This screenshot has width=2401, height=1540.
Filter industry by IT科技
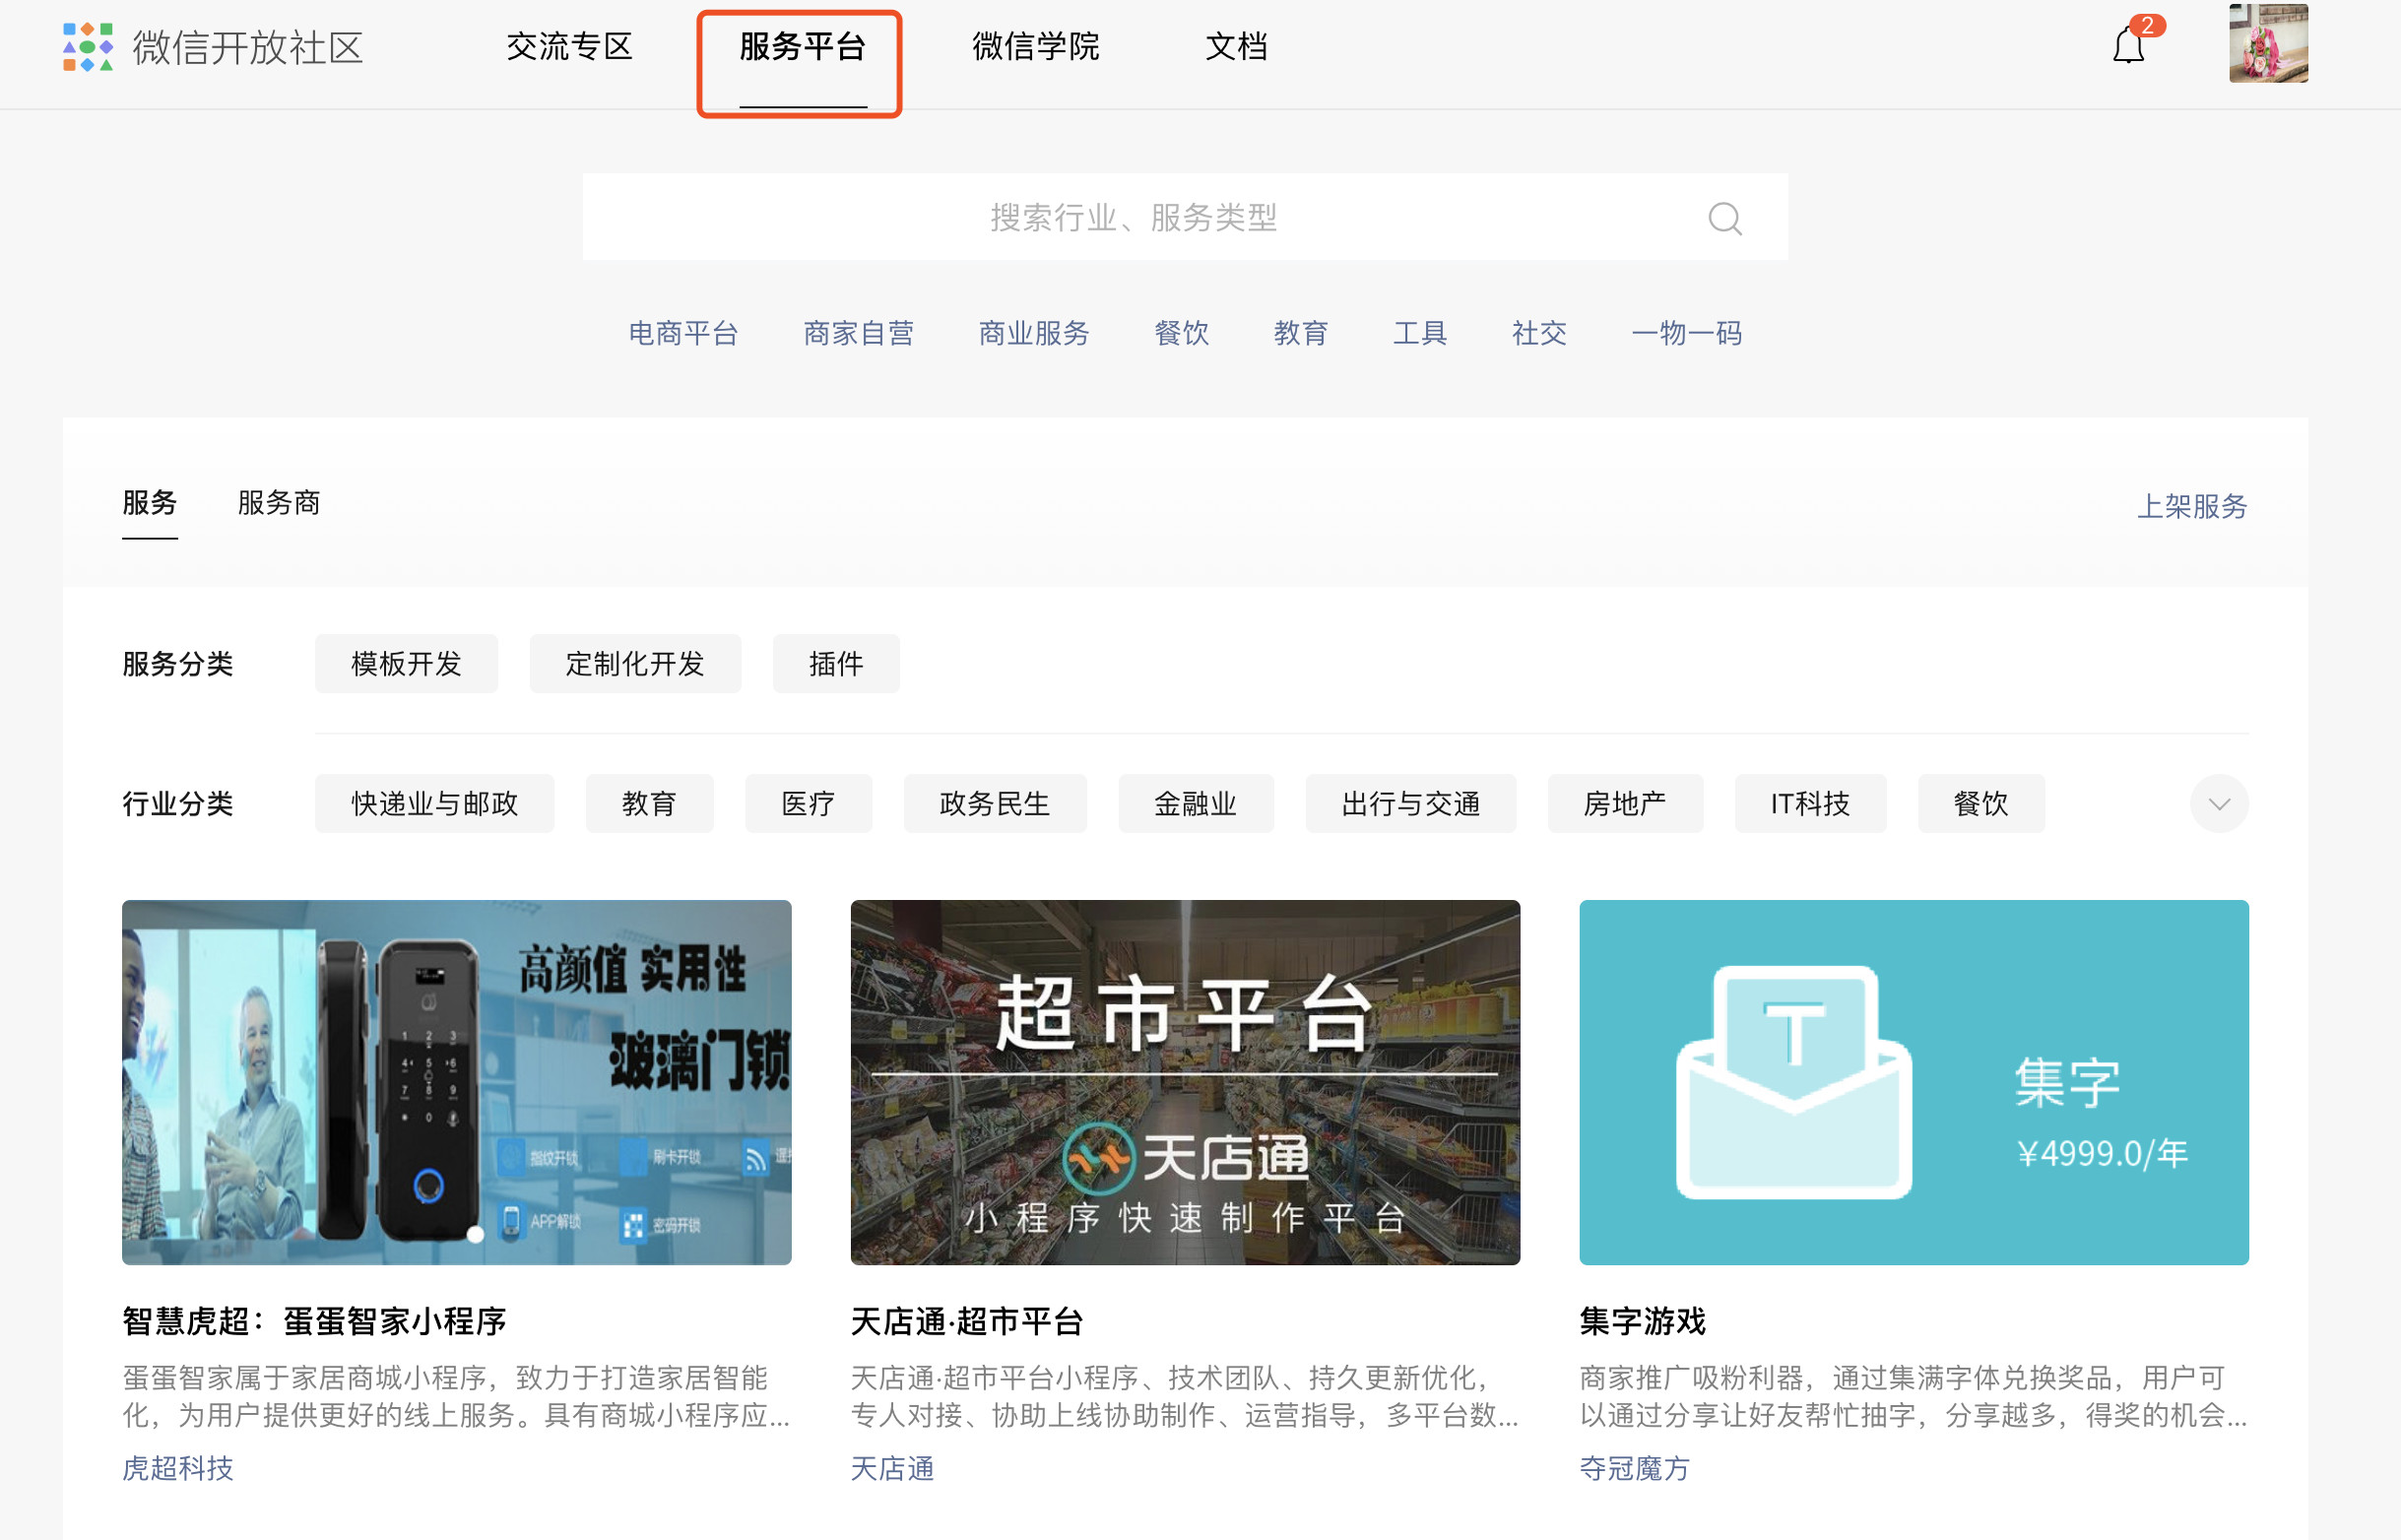1810,804
